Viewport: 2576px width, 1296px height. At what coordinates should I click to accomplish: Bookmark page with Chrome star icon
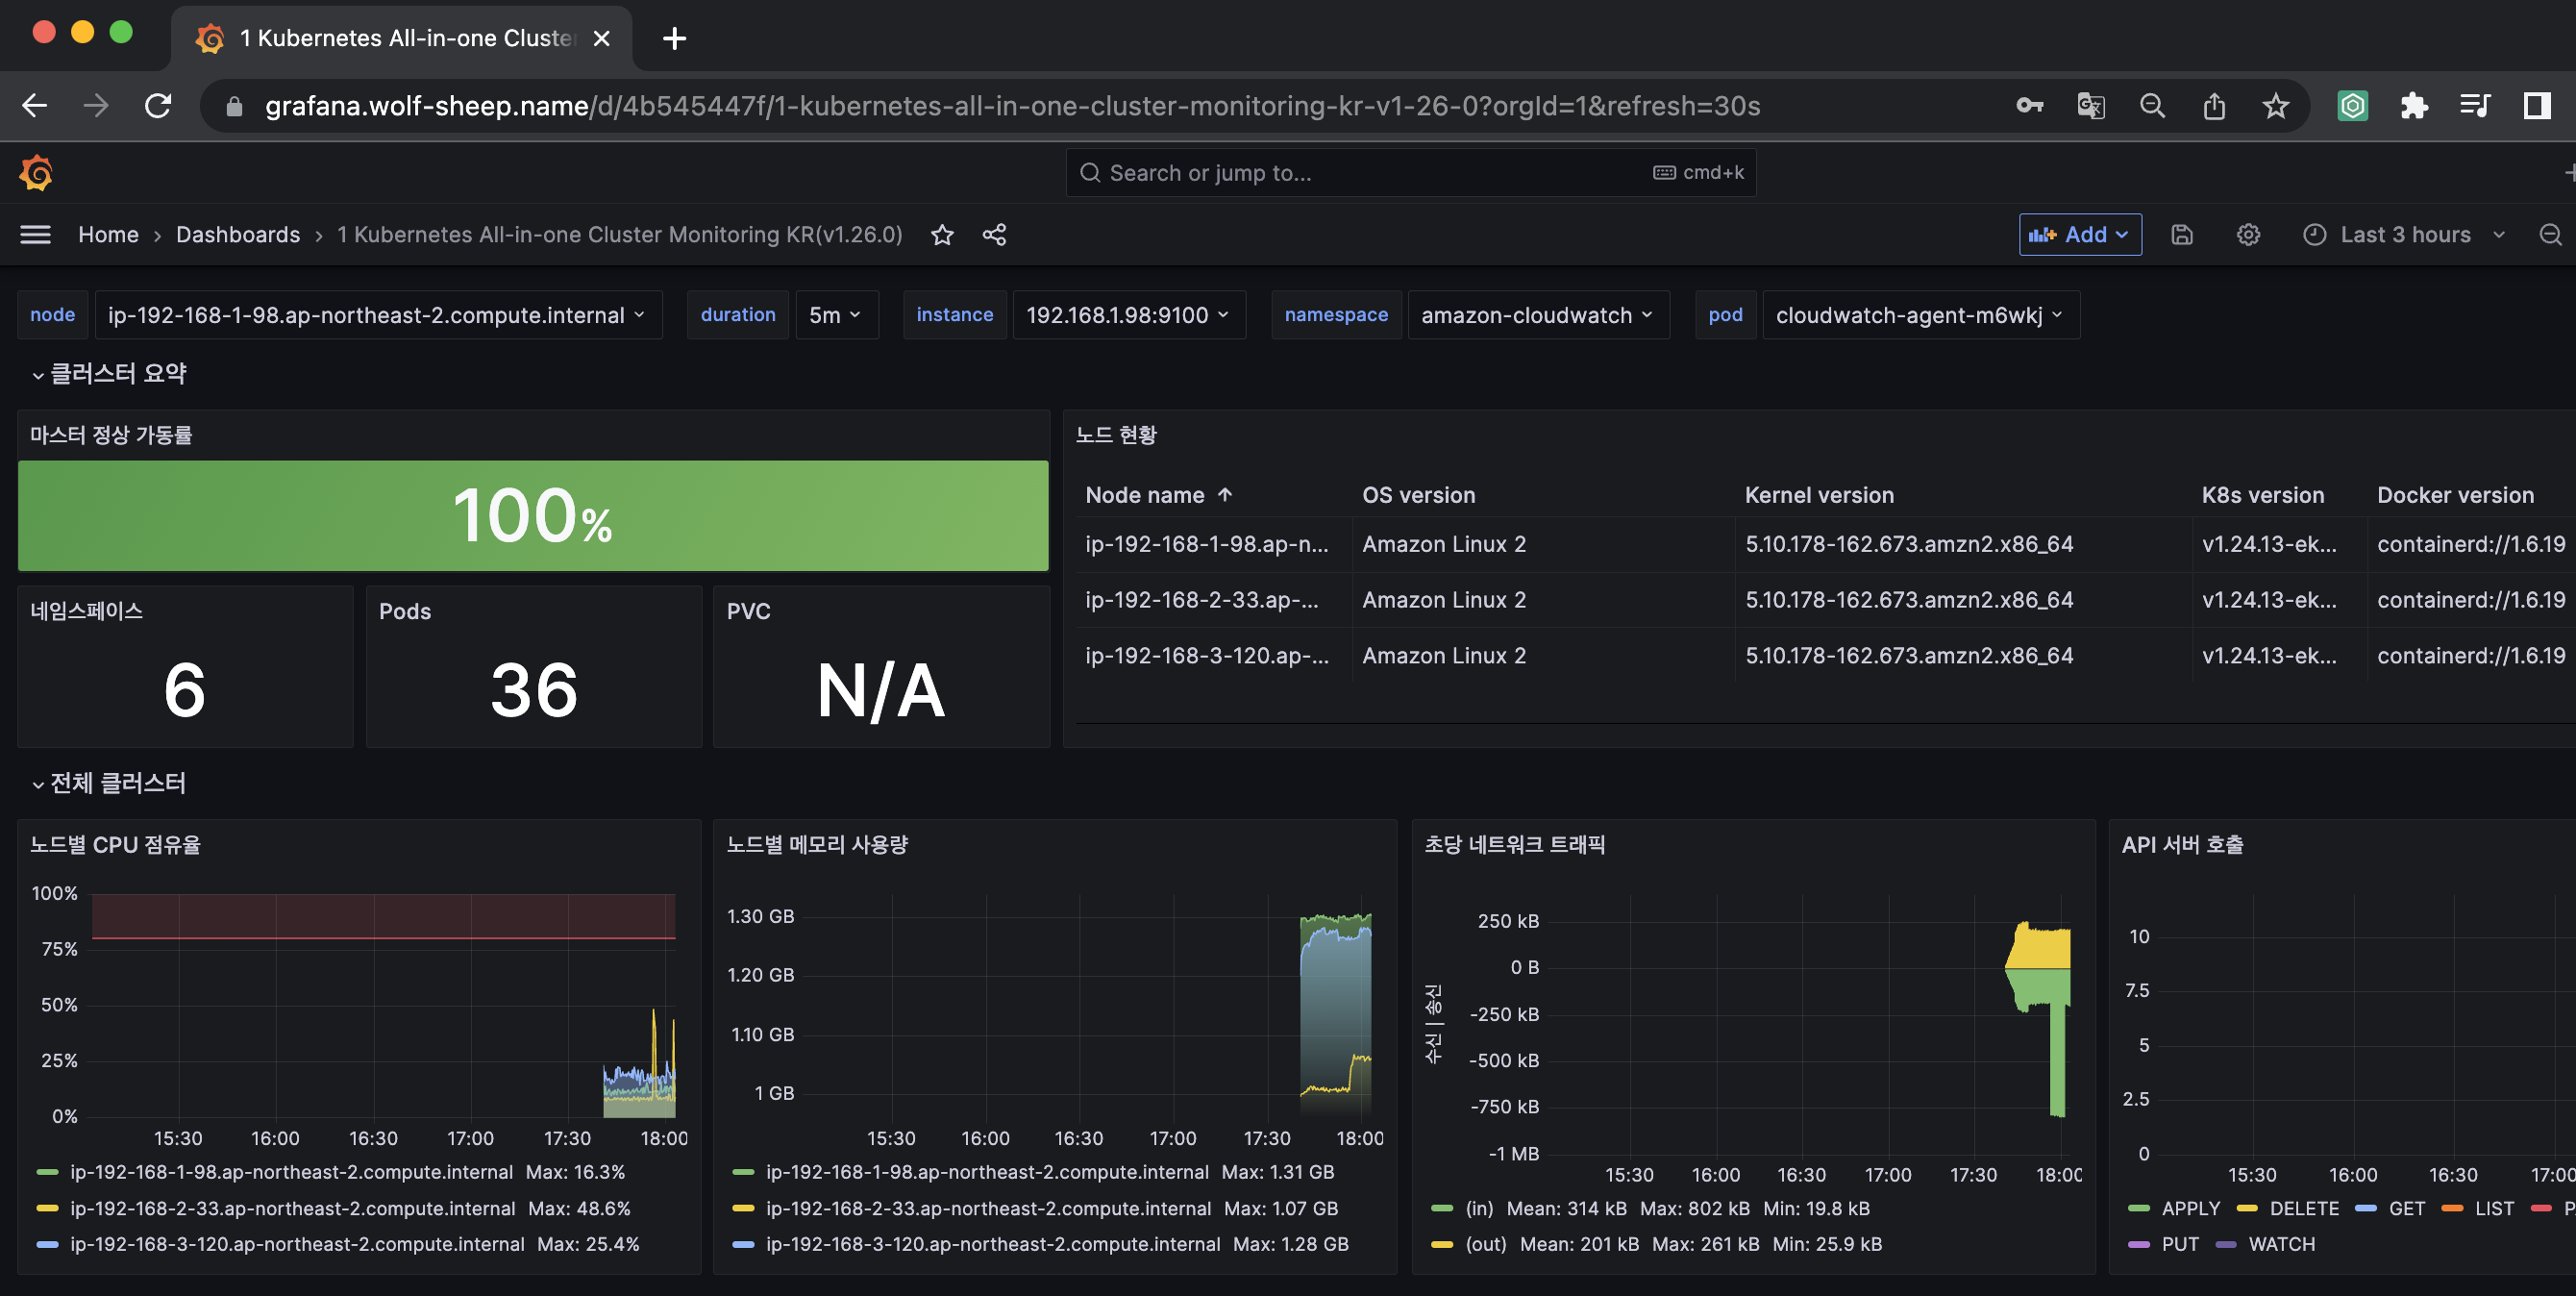2276,106
